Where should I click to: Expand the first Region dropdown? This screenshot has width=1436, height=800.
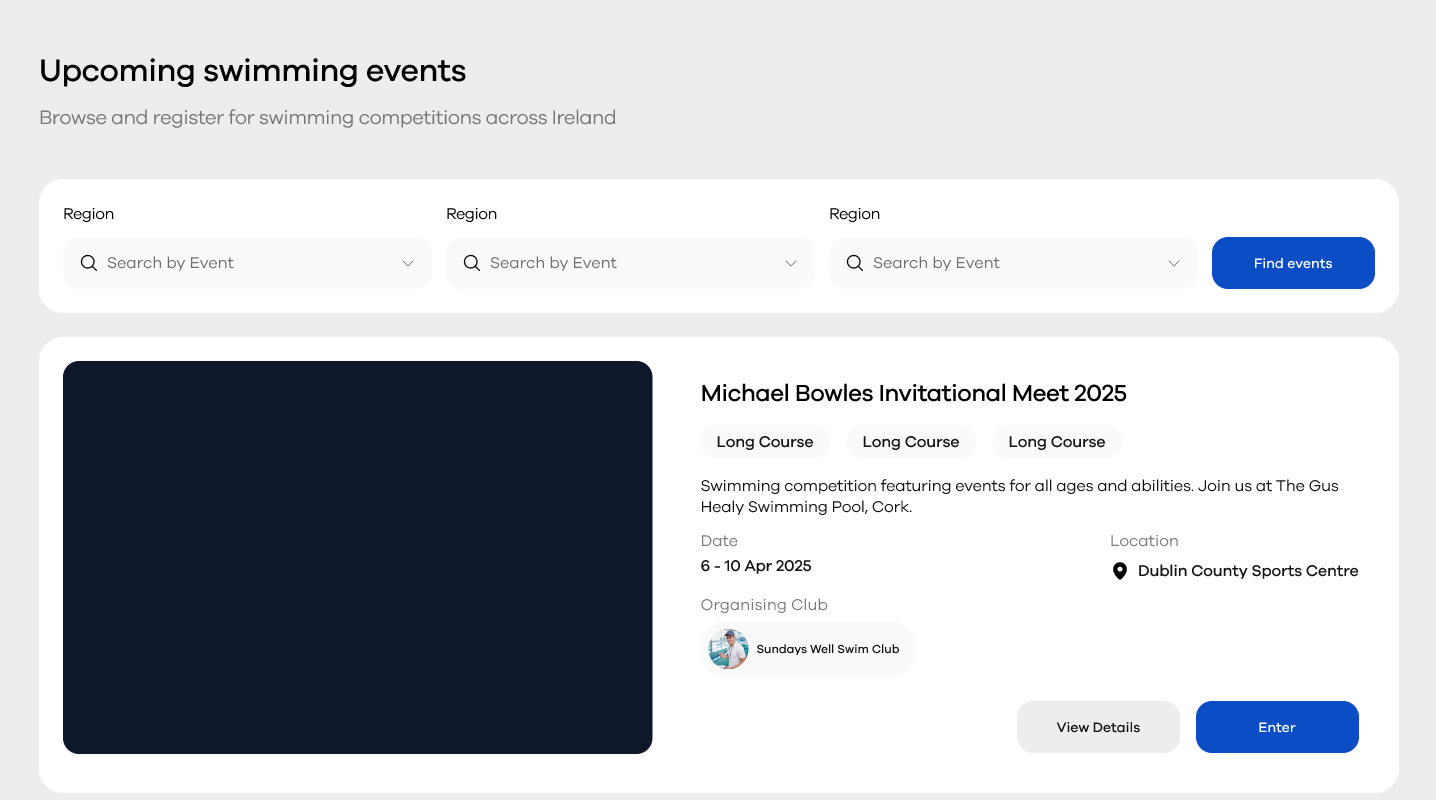tap(408, 263)
